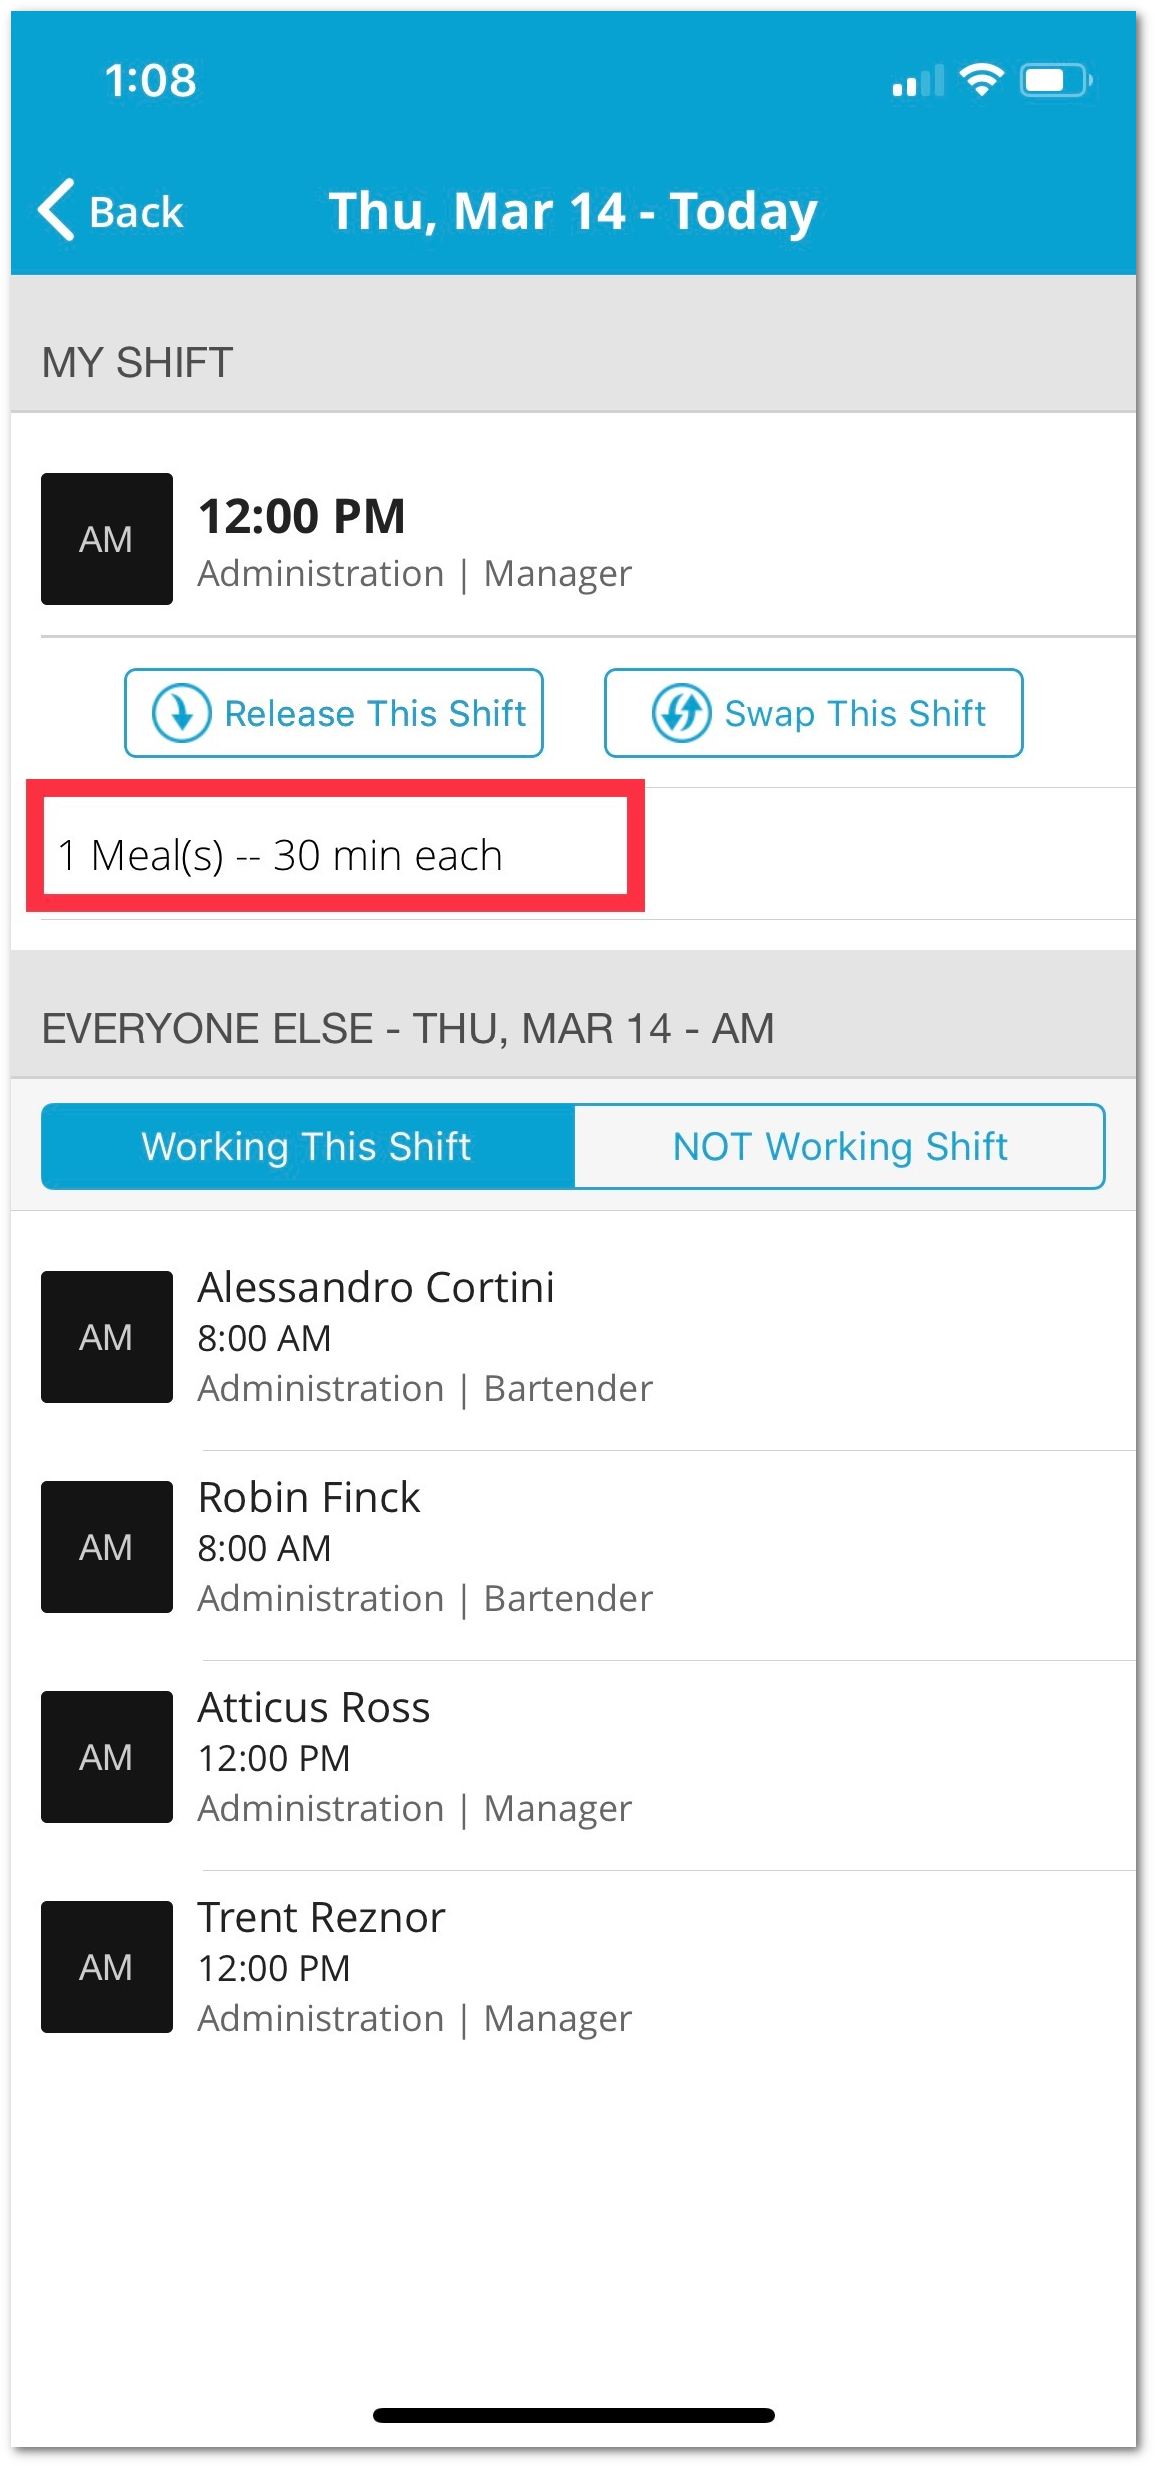
Task: Swap this shift
Action: pyautogui.click(x=814, y=713)
